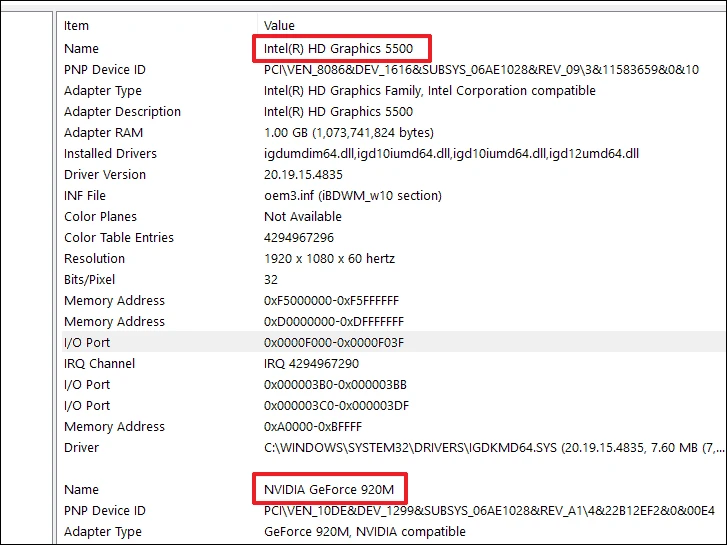Select the '0x000003C0-0x000003DF' I/O Port value
Screen dimensions: 727x545
click(337, 406)
